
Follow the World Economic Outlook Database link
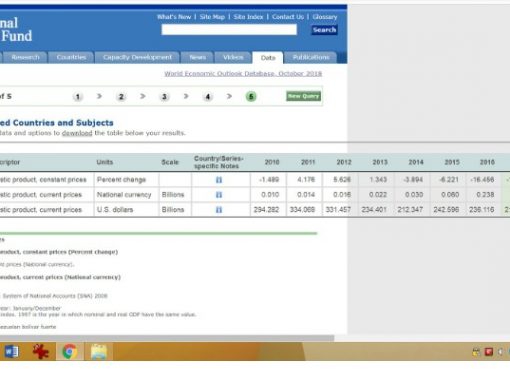[x=243, y=74]
